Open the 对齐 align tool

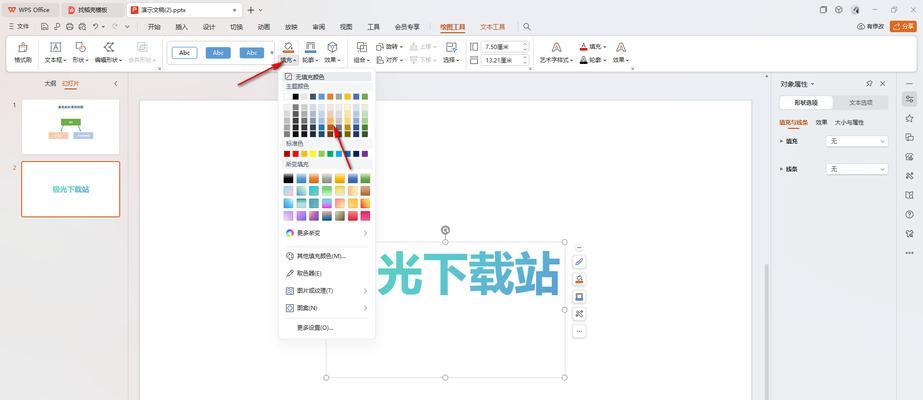pos(389,60)
